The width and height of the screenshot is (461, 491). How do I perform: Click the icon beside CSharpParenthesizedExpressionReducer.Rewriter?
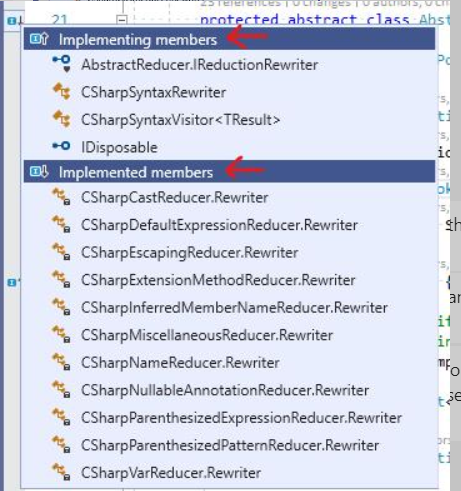coord(62,417)
